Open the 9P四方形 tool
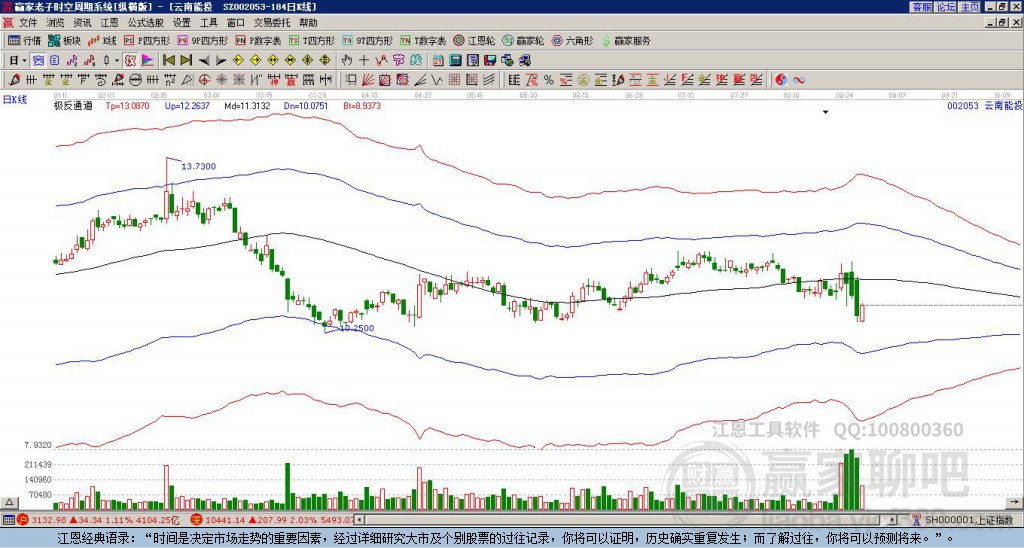This screenshot has height=548, width=1024. pyautogui.click(x=202, y=40)
